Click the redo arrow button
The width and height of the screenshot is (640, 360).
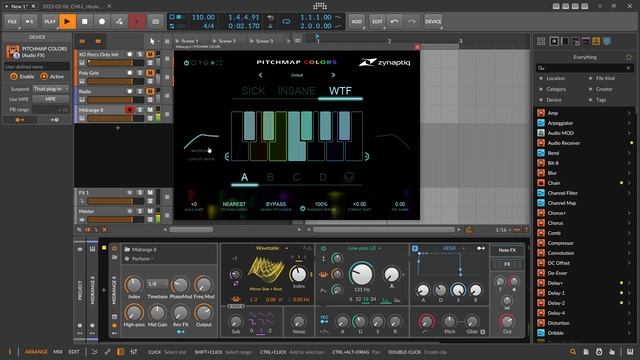412,21
